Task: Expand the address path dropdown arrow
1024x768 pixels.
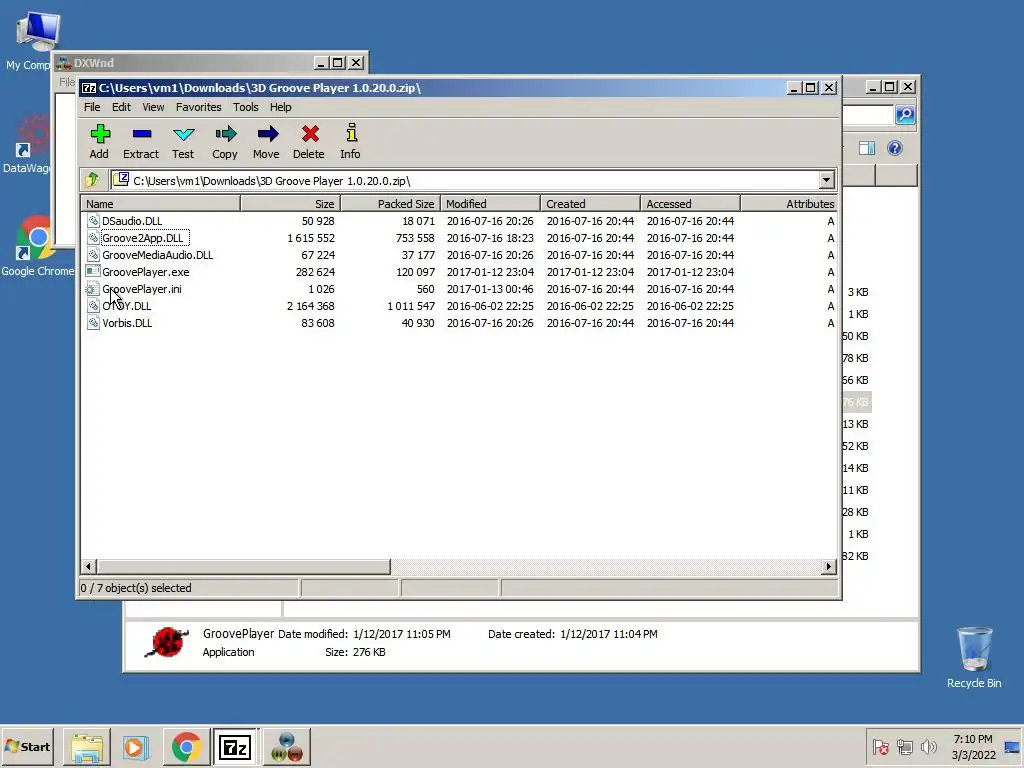Action: (826, 180)
